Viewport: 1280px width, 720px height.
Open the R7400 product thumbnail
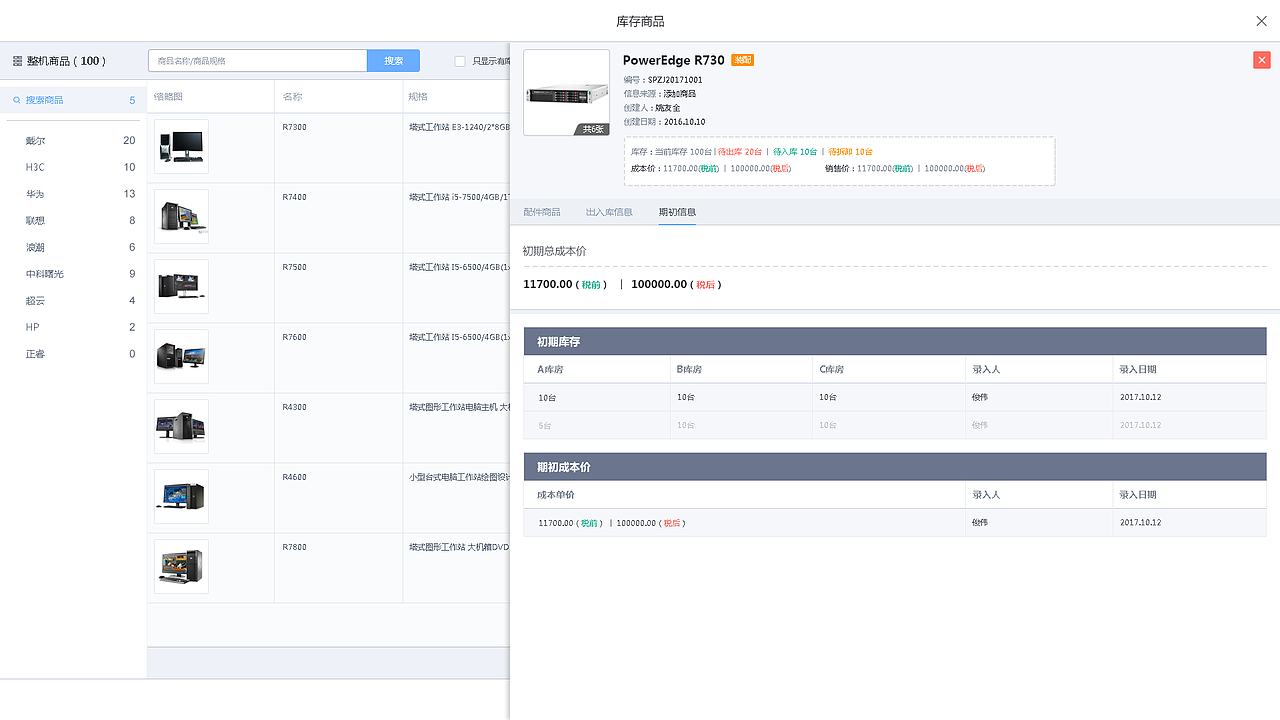(181, 217)
